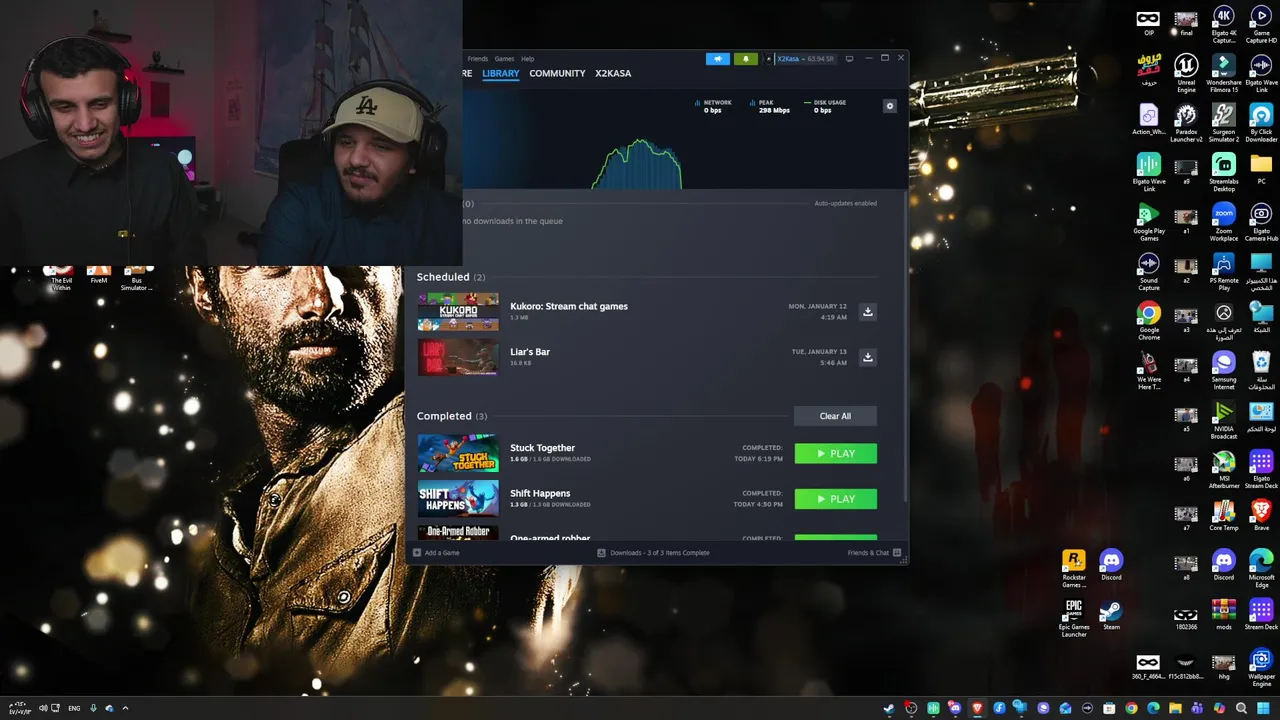
Task: Open Google Chrome desktop shortcut
Action: tap(1149, 322)
